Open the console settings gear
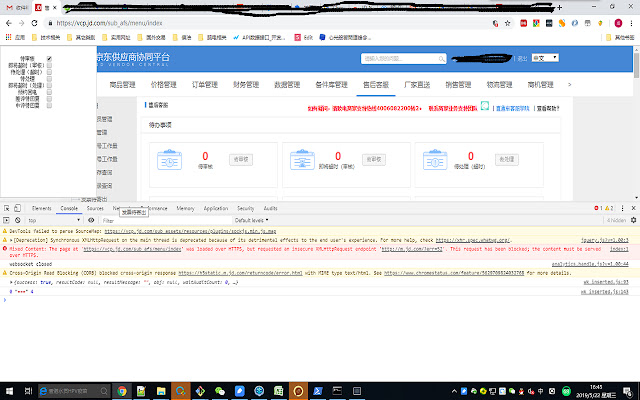This screenshot has height=400, width=640. coord(633,220)
